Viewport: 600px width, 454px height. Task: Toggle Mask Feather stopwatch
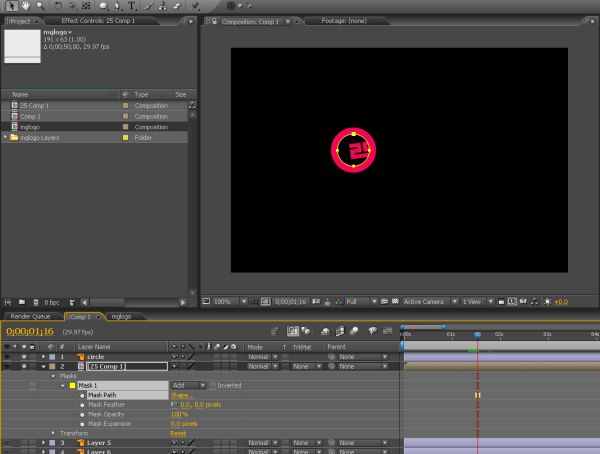pos(82,405)
